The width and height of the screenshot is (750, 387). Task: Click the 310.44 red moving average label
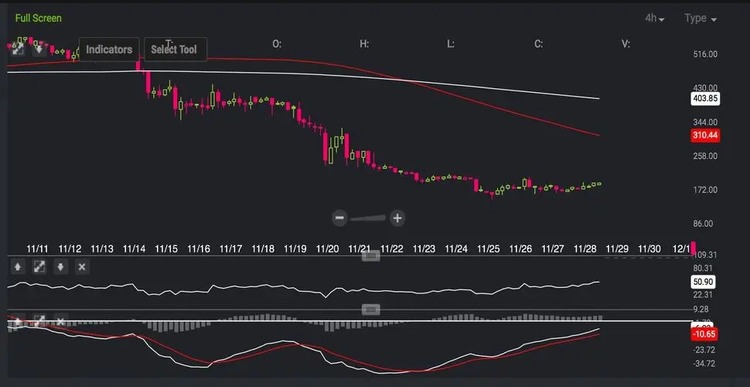705,135
